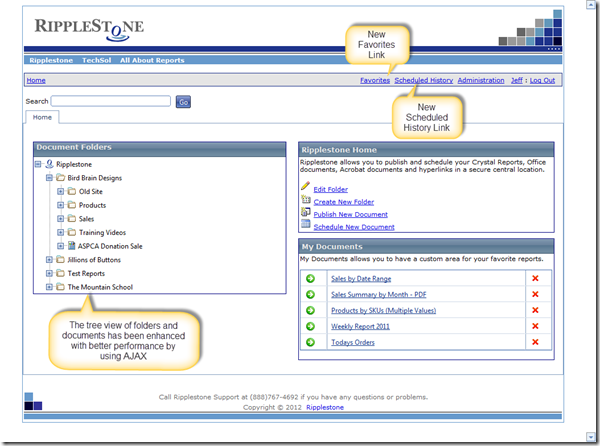Open the TechSol top menu item

coord(96,60)
